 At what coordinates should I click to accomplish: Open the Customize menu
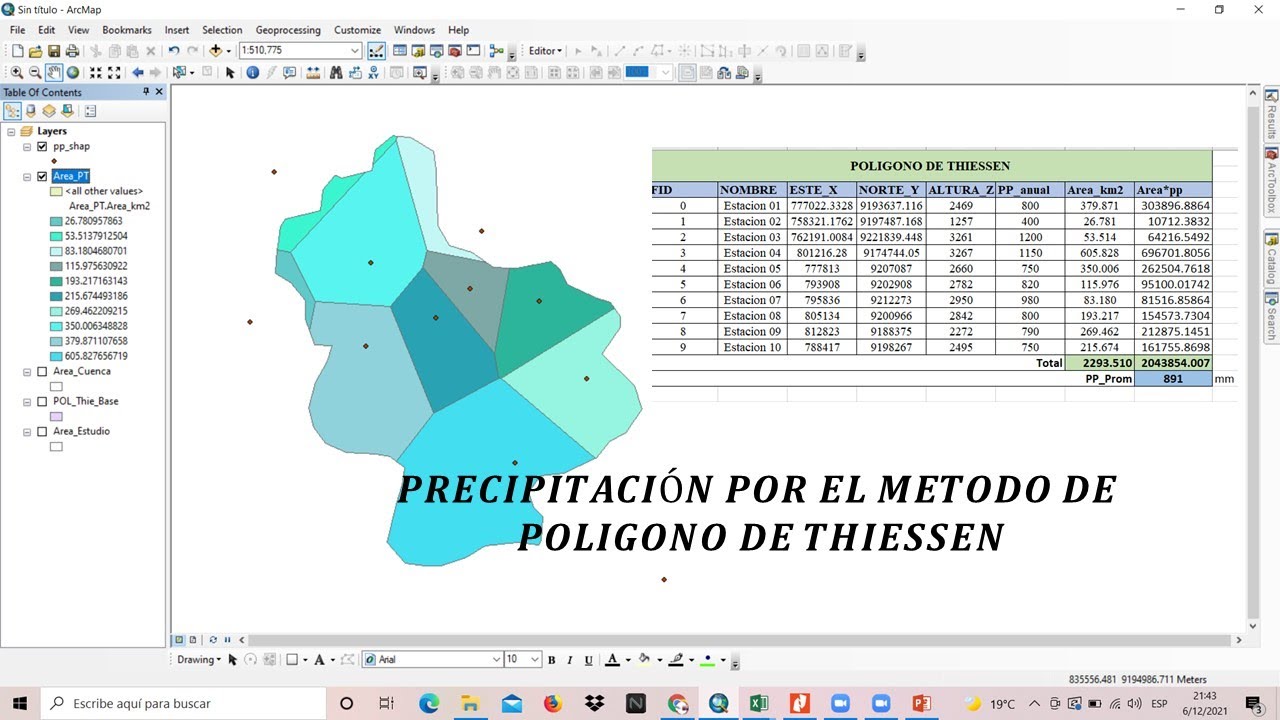point(357,30)
